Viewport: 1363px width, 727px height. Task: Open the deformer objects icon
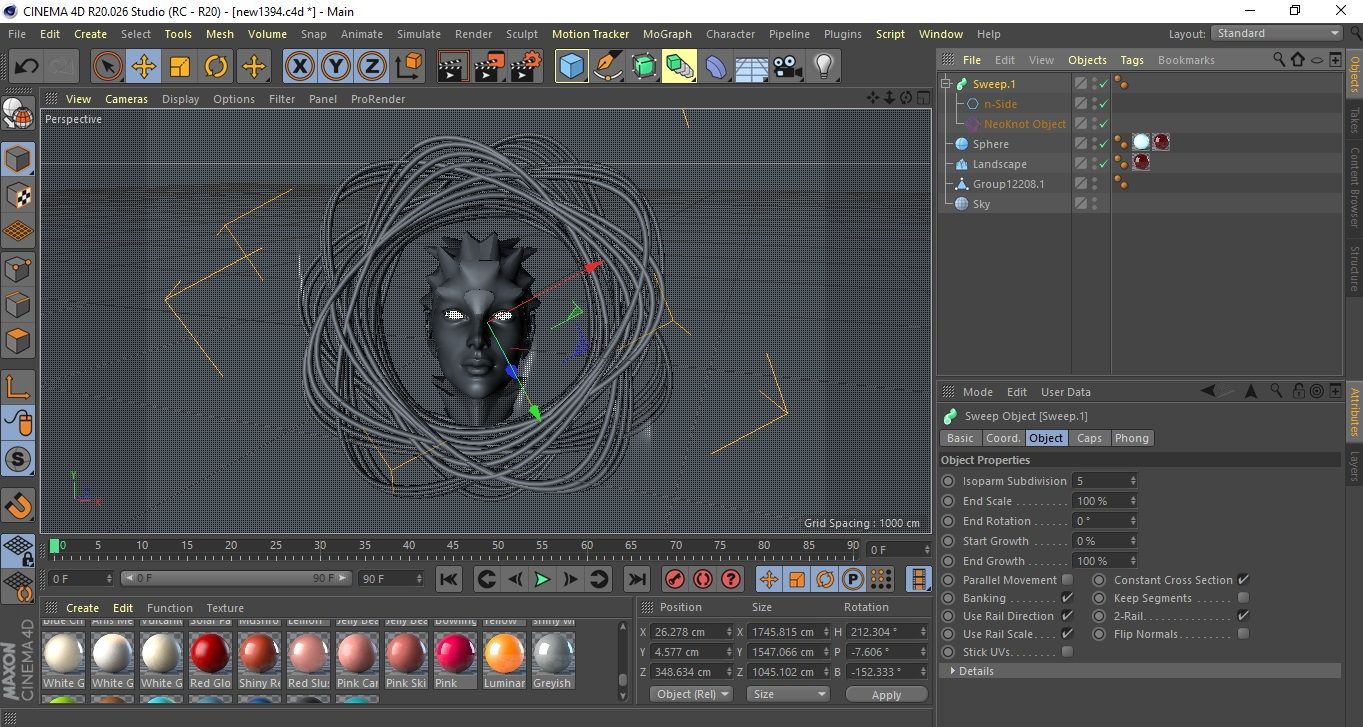pos(715,67)
